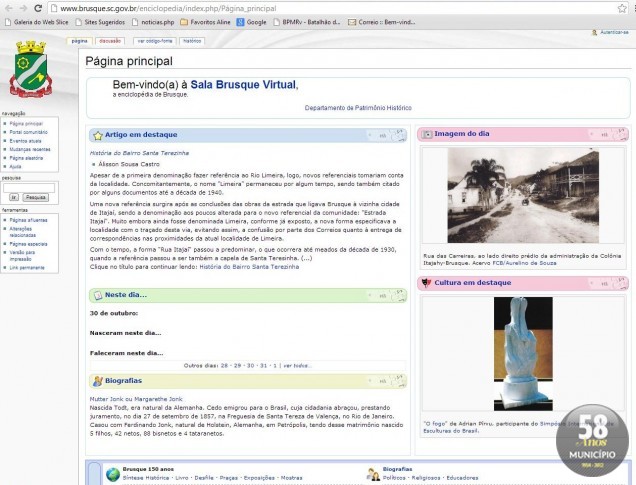Click the browser back arrow
Screen dimensions: 636x485
pos(9,8)
